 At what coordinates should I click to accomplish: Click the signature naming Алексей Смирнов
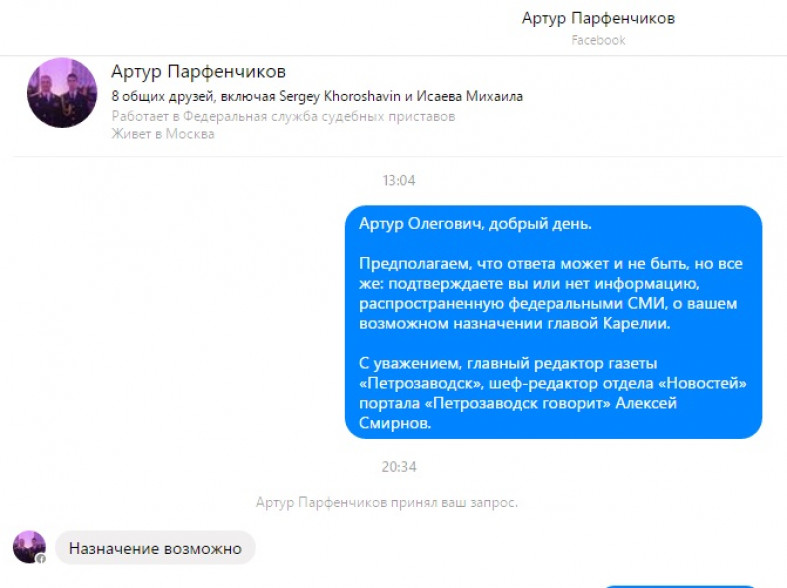point(552,393)
